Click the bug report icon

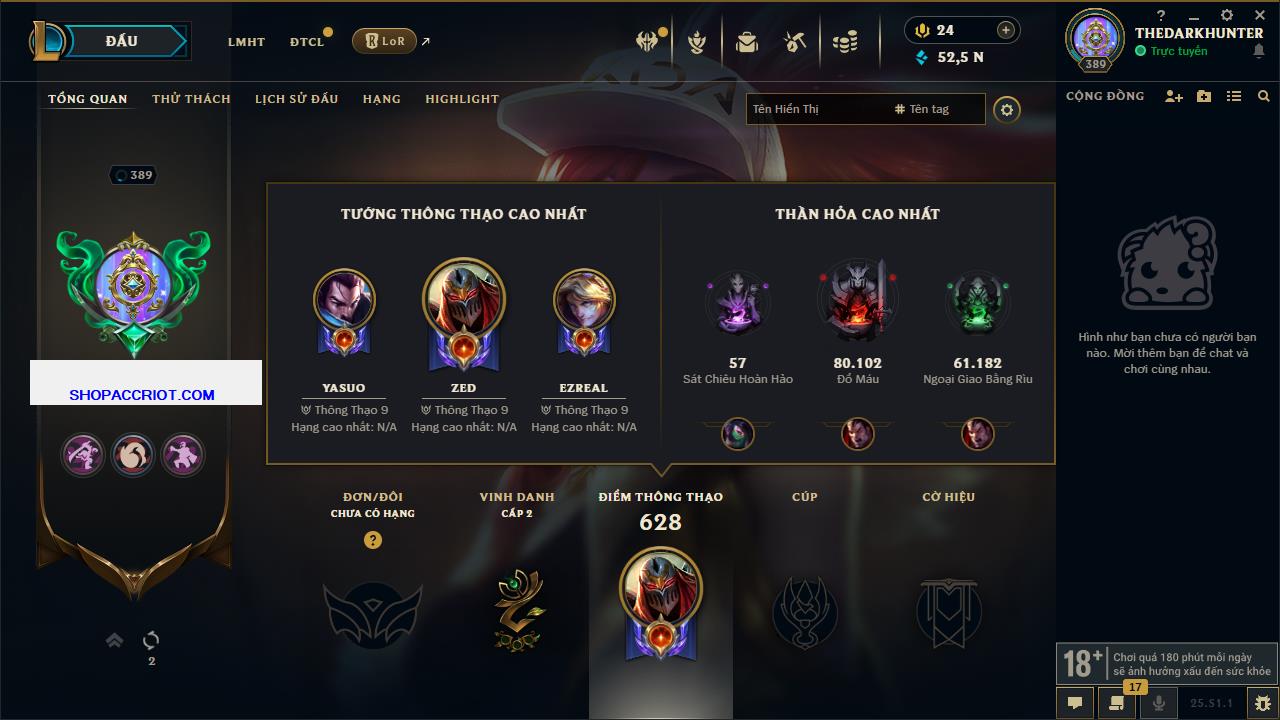click(1262, 703)
